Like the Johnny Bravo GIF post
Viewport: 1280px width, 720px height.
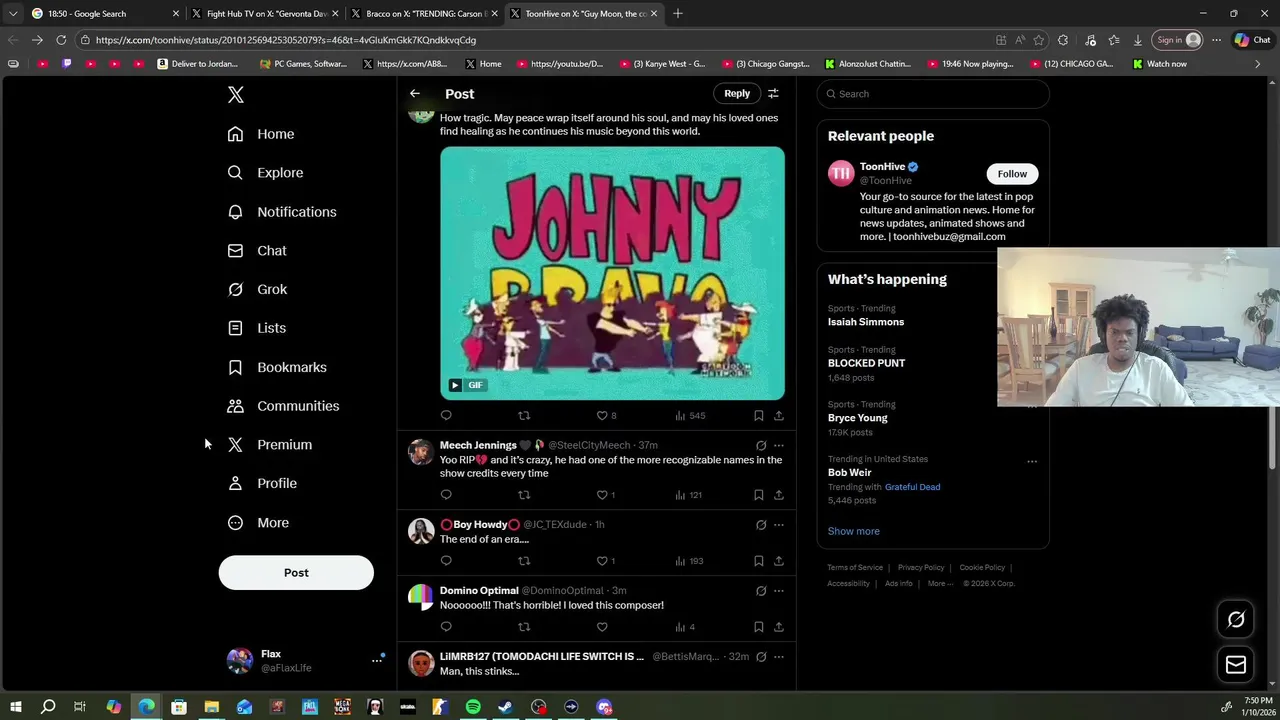(602, 415)
